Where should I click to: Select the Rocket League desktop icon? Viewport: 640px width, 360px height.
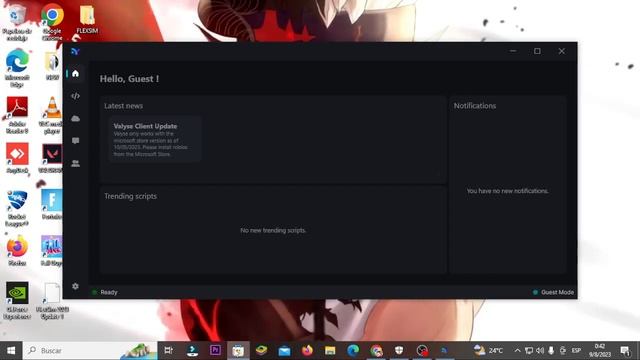click(17, 208)
